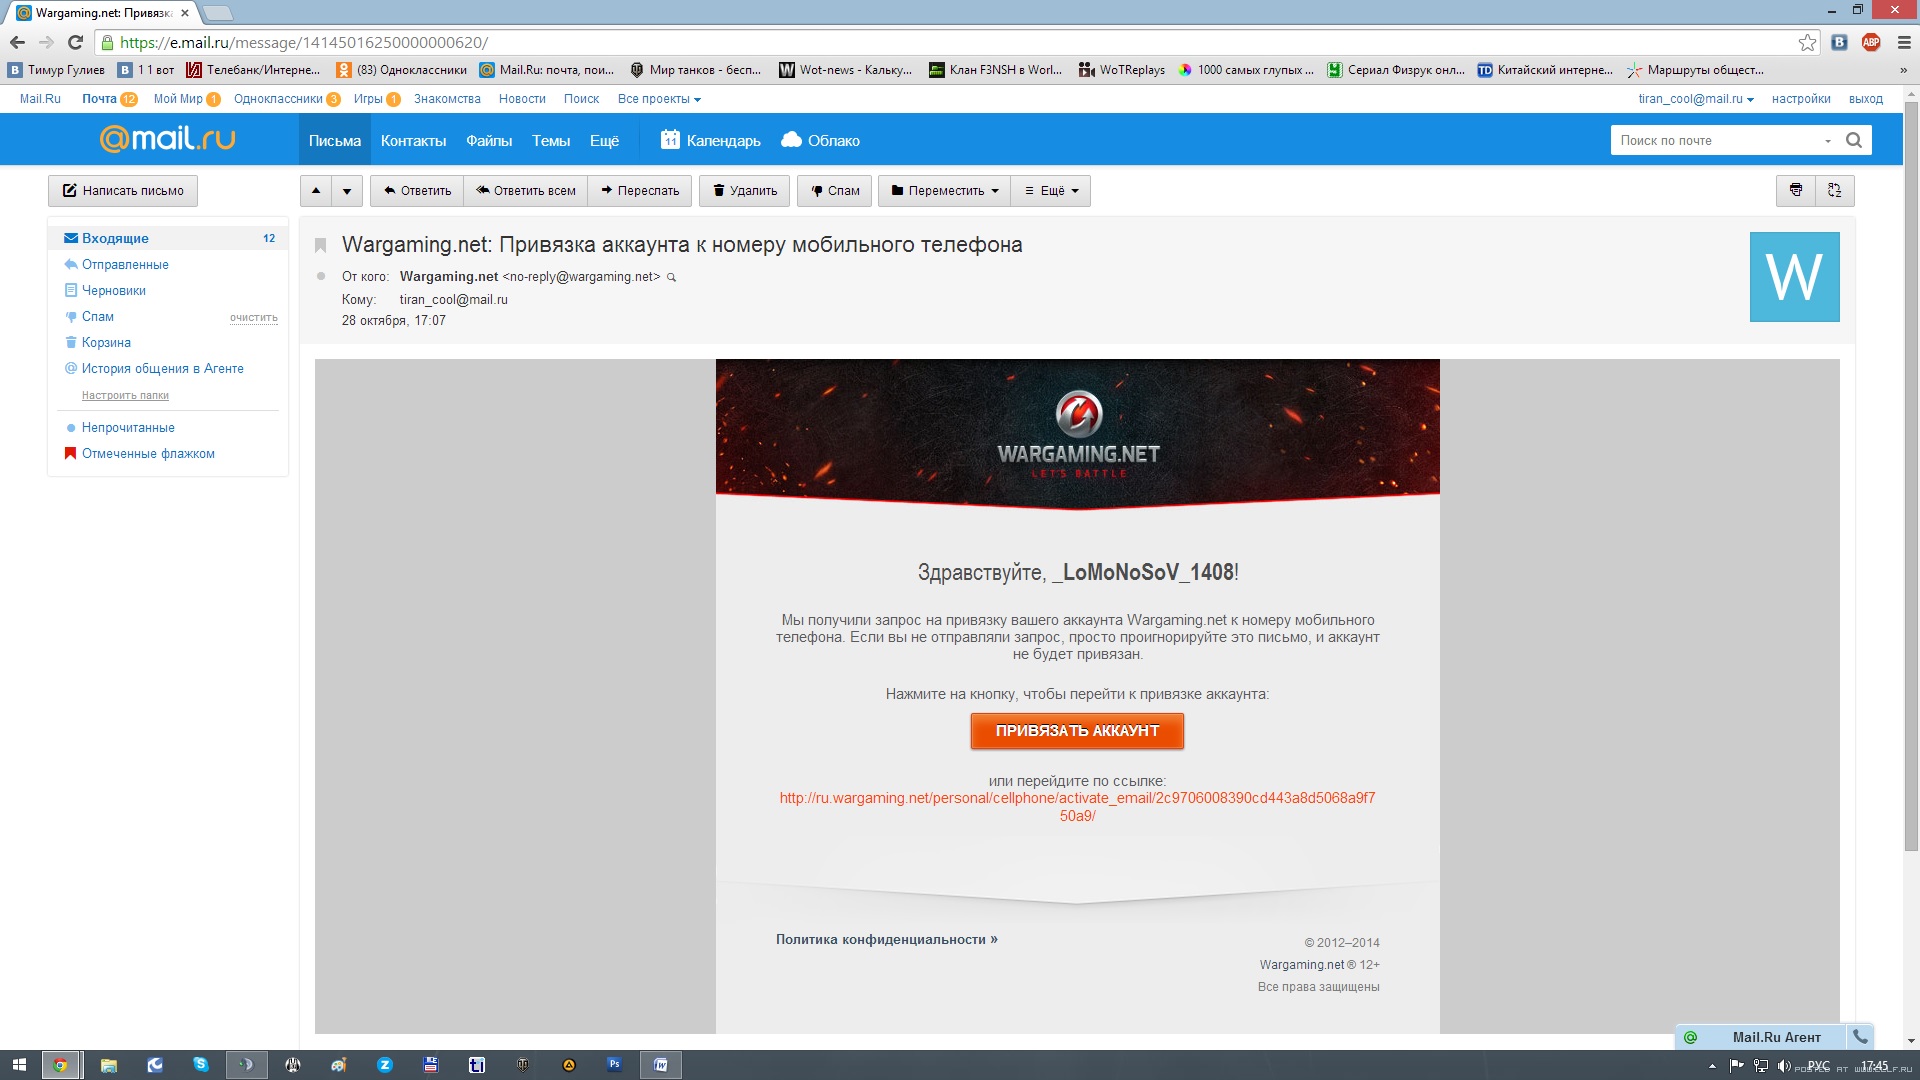Click the Windows Start button
This screenshot has width=1920, height=1080.
pyautogui.click(x=19, y=1065)
